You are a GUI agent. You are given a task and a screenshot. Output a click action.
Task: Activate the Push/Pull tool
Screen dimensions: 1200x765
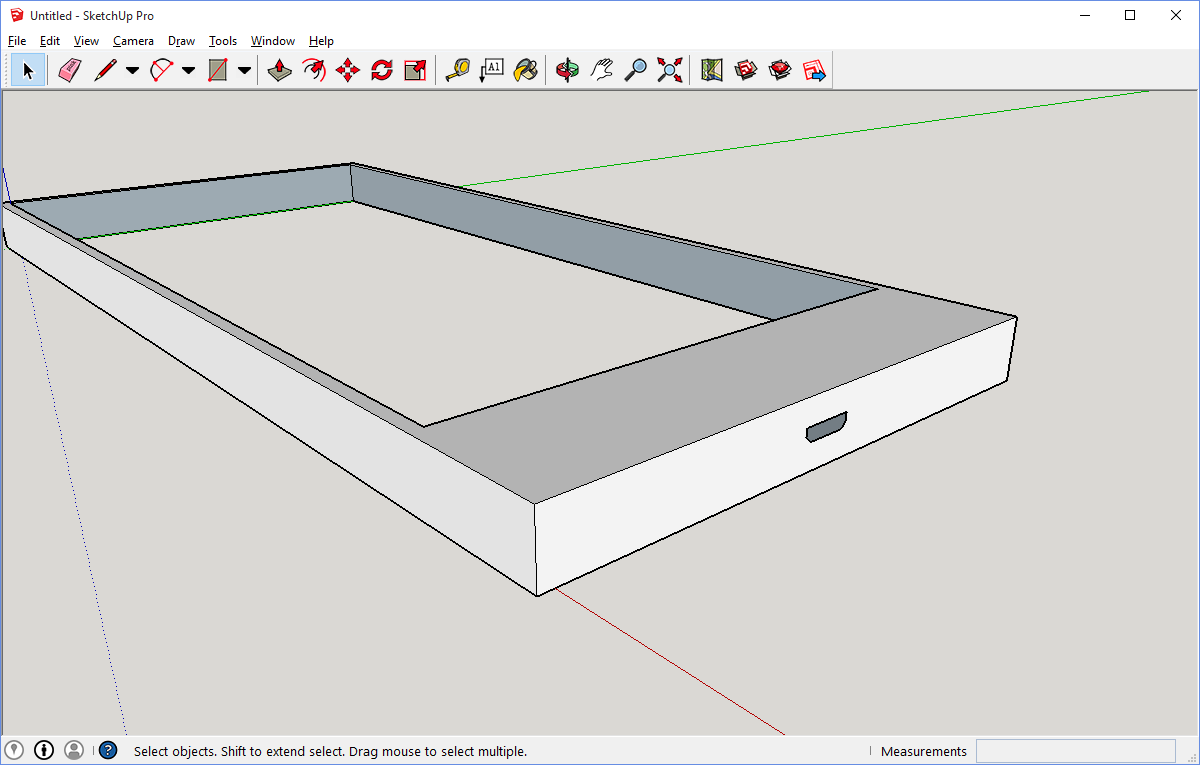(280, 70)
